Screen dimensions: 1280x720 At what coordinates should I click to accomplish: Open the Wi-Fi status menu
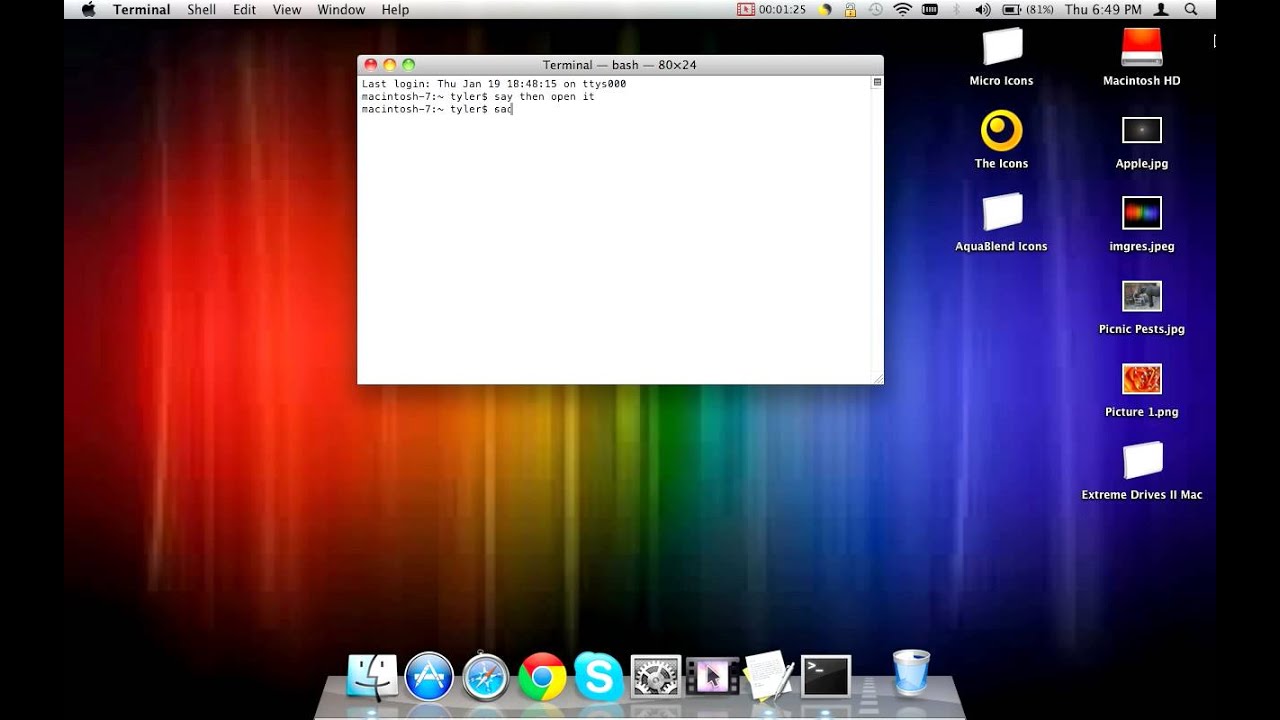tap(903, 9)
